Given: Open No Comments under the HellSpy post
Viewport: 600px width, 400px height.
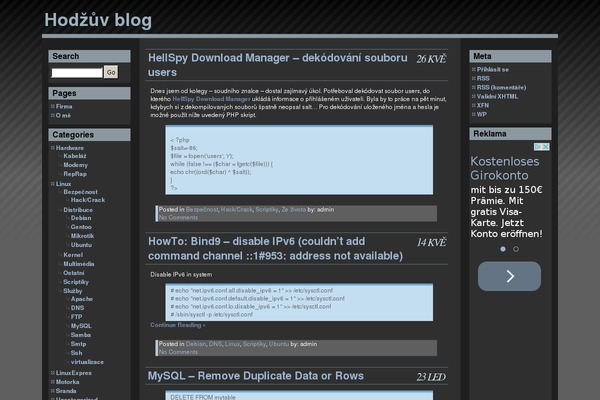Looking at the screenshot, I should point(178,218).
